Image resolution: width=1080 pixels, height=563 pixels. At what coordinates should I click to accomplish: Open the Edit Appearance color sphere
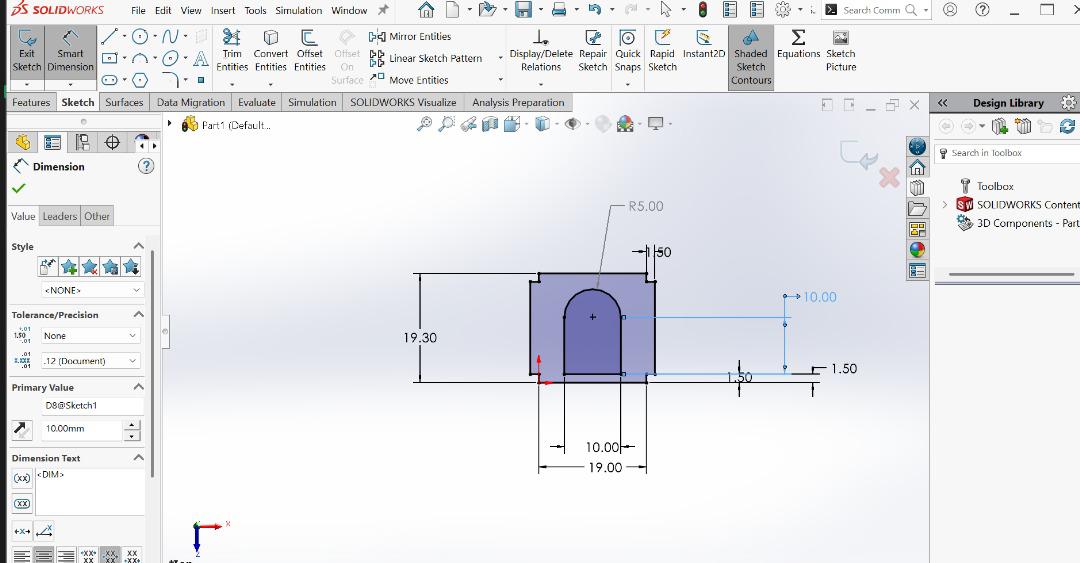[x=625, y=124]
